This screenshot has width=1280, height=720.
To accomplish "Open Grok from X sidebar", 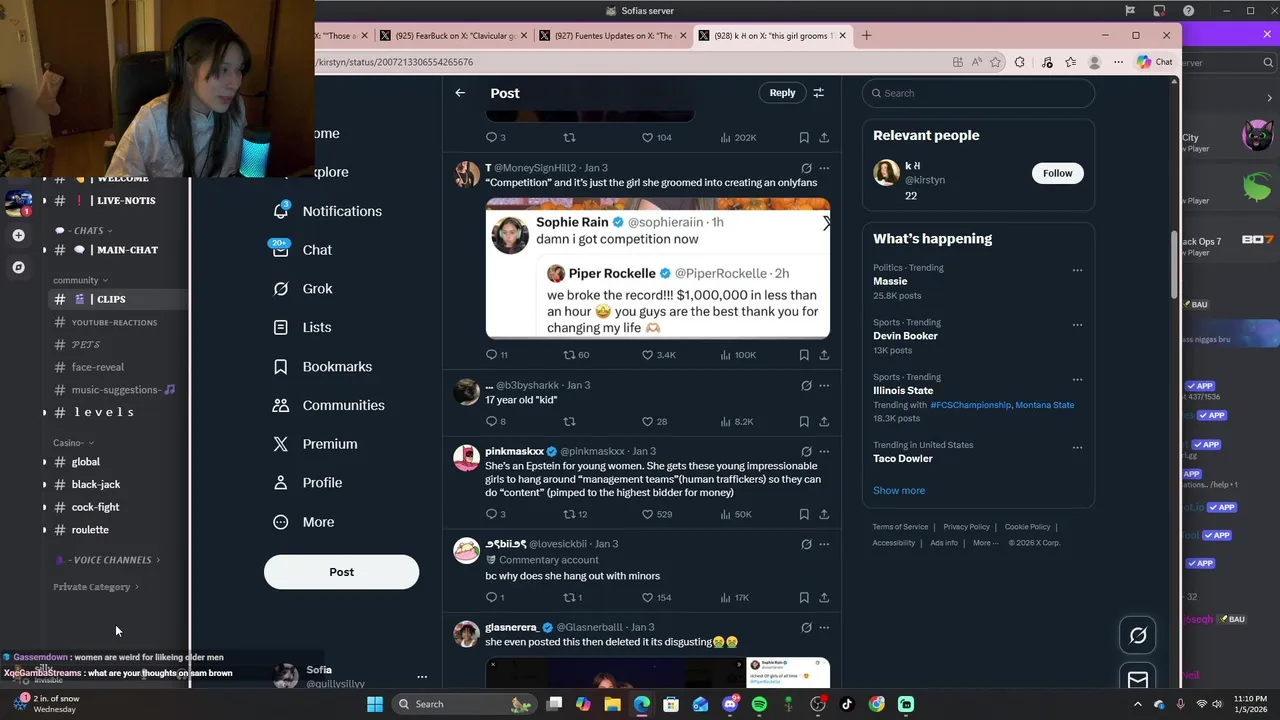I will (x=303, y=289).
